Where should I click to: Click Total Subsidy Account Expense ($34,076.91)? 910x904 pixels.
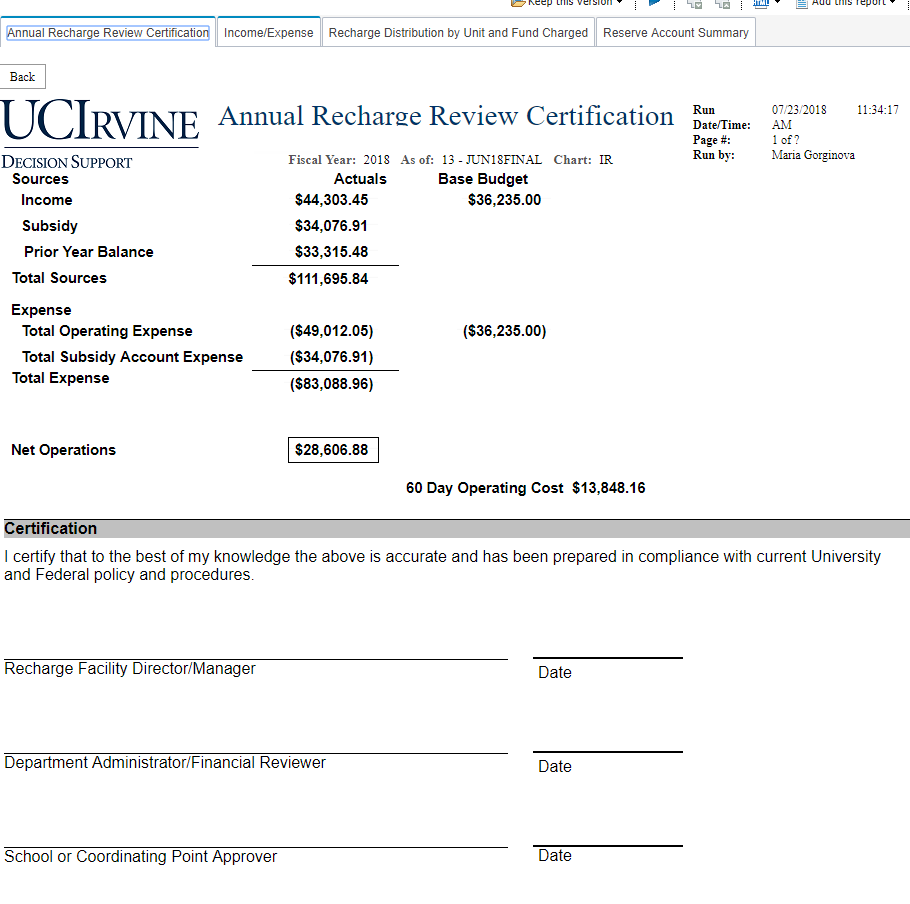pyautogui.click(x=331, y=357)
